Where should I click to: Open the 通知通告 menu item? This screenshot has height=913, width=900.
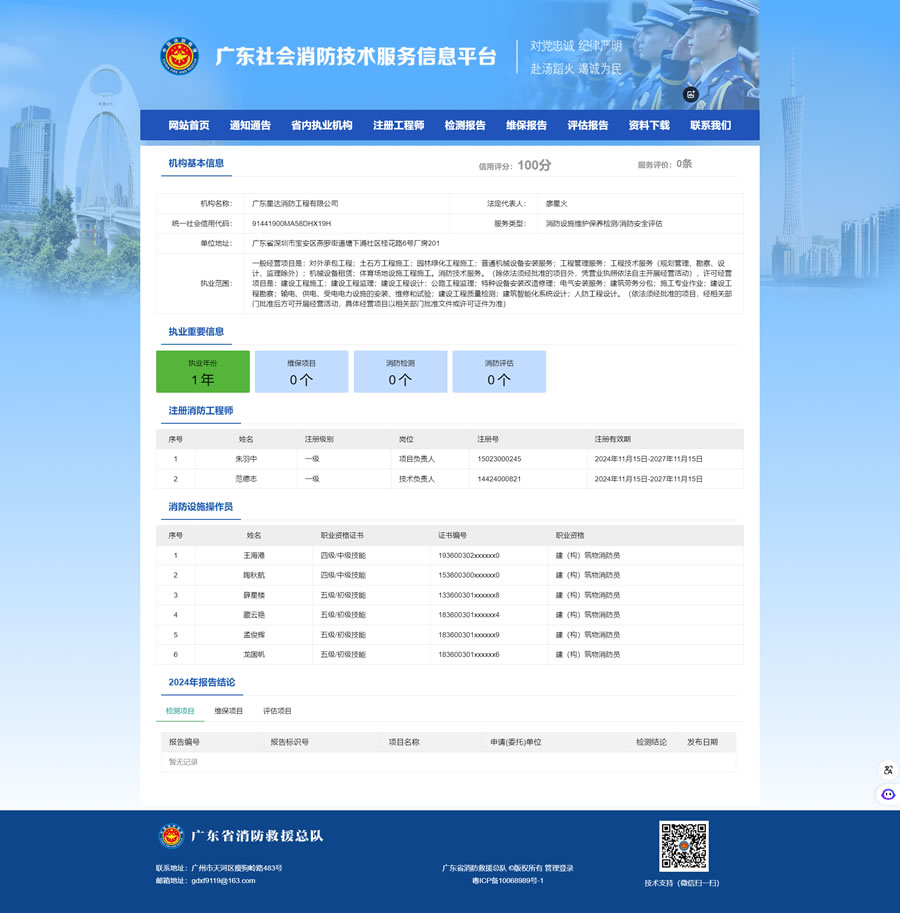tap(250, 125)
